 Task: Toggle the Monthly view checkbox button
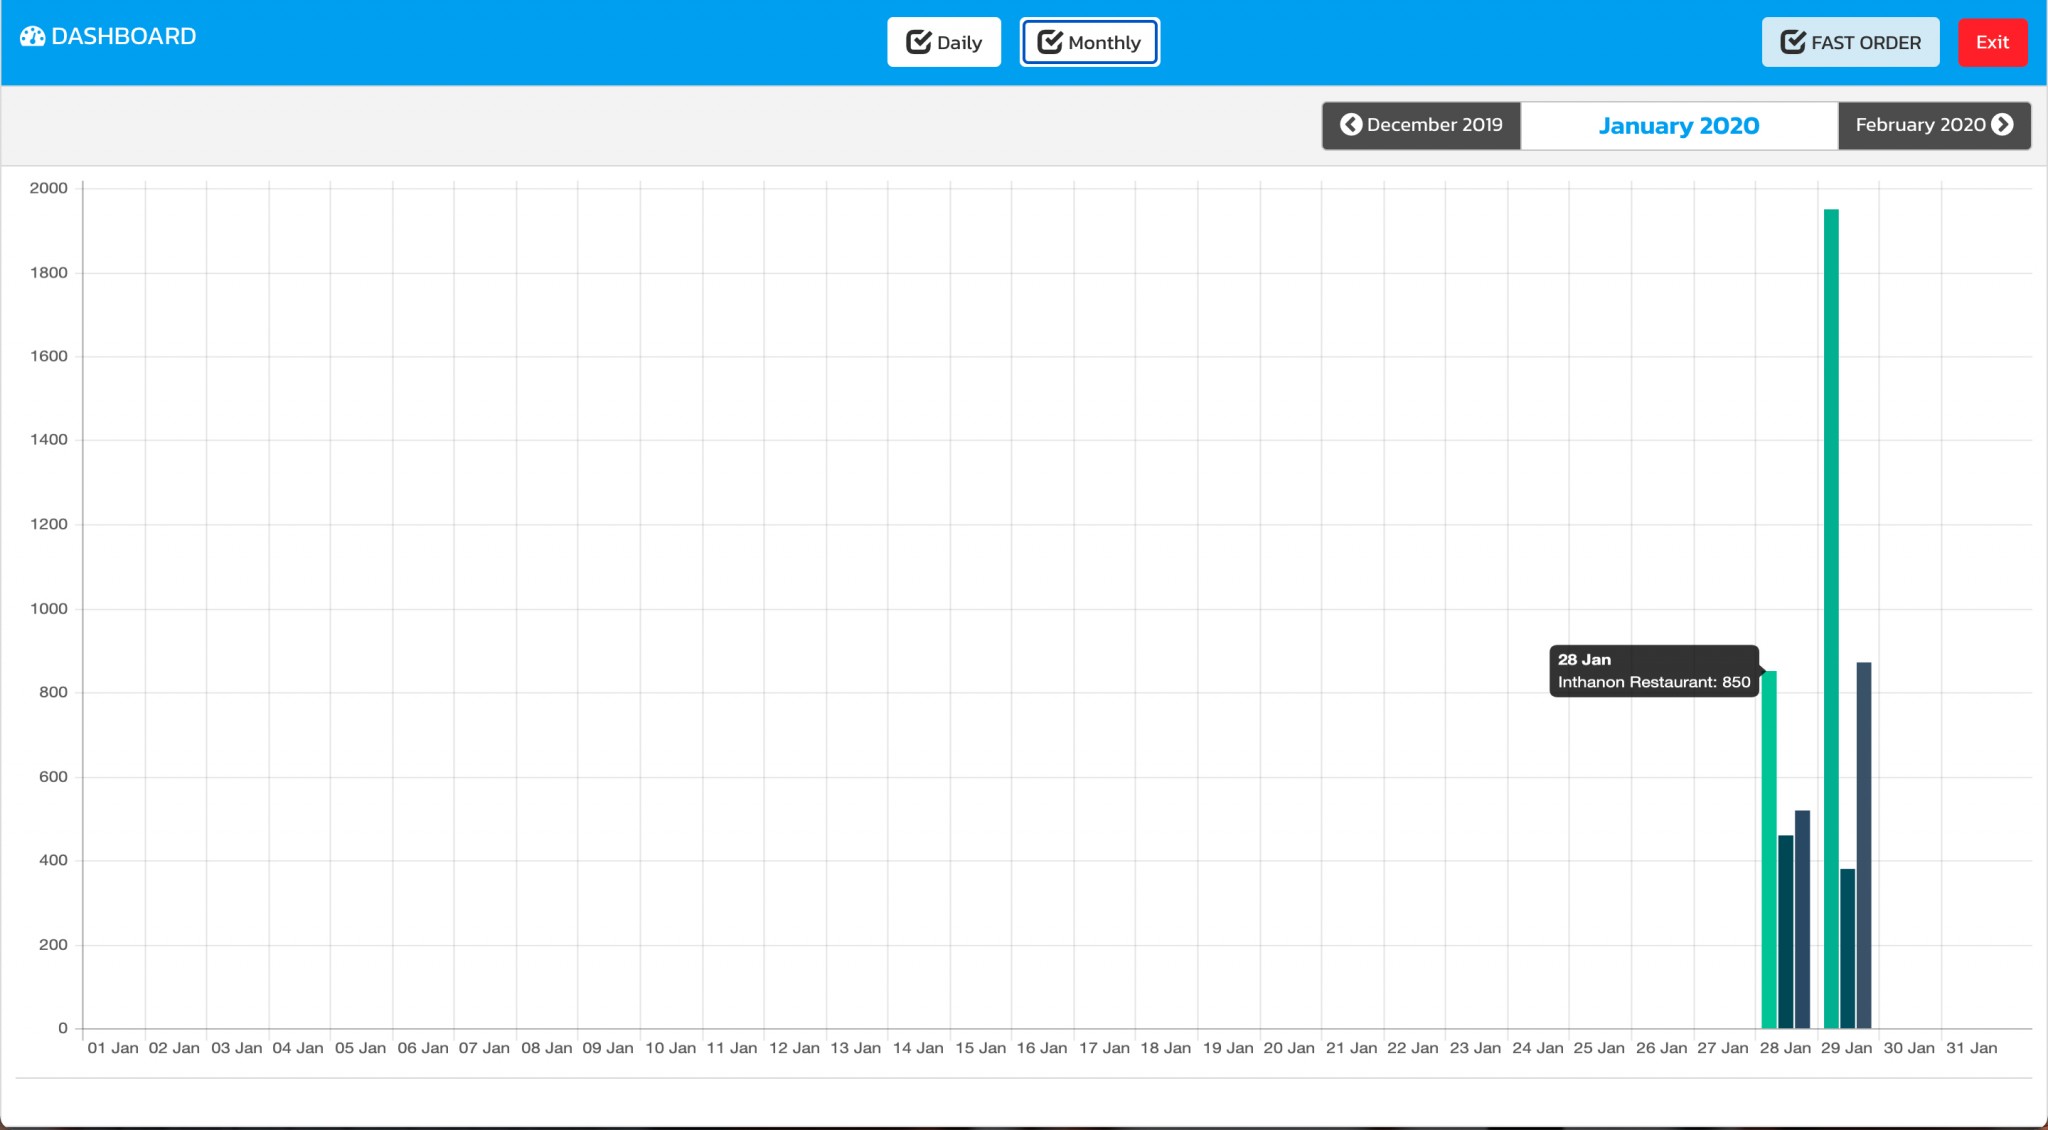point(1089,42)
